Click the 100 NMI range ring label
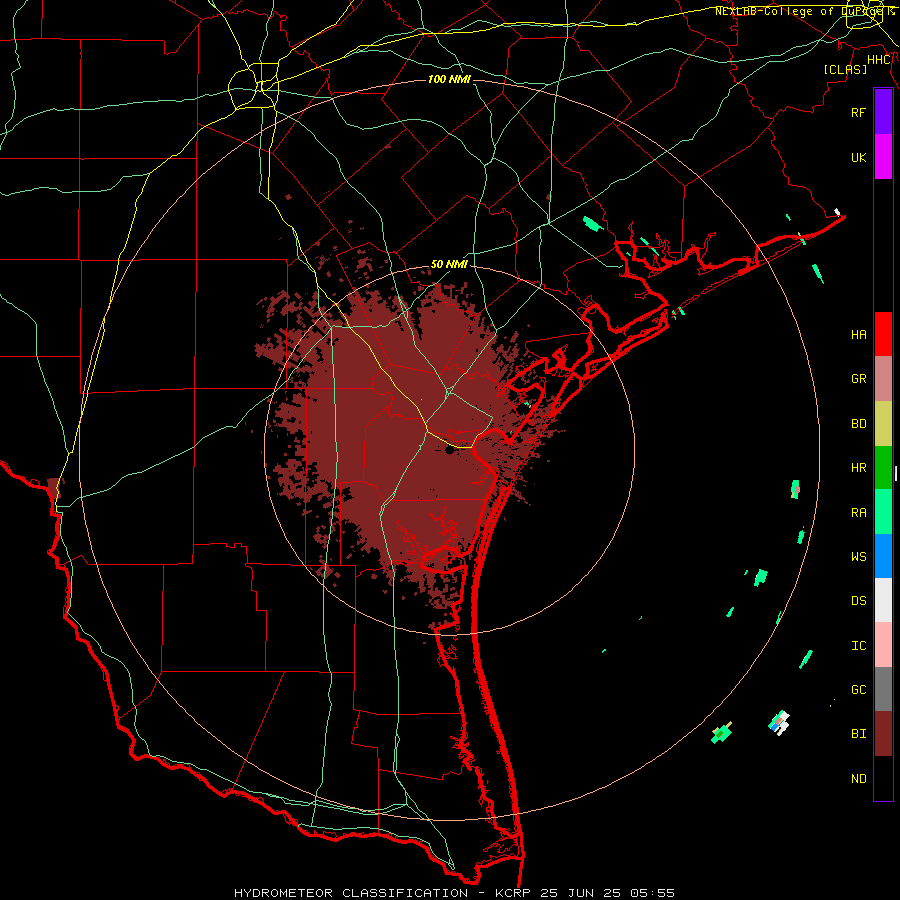This screenshot has height=900, width=900. (449, 79)
